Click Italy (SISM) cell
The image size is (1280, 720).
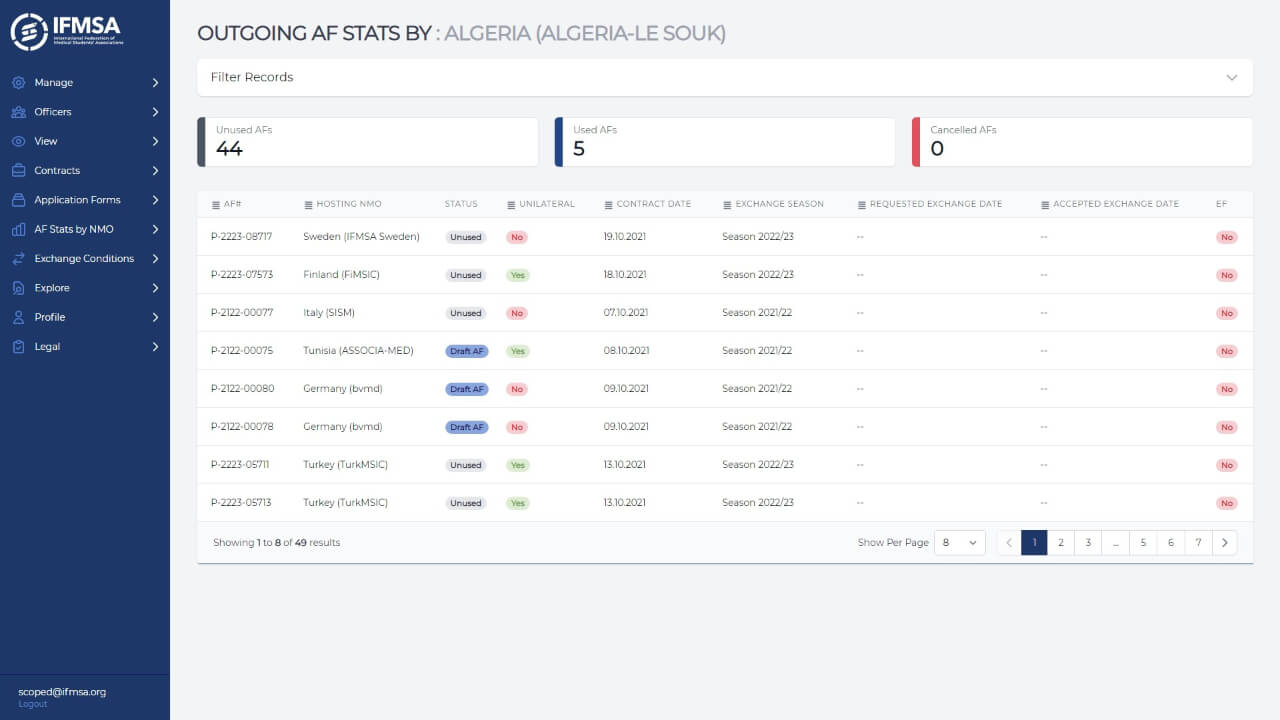pyautogui.click(x=329, y=313)
